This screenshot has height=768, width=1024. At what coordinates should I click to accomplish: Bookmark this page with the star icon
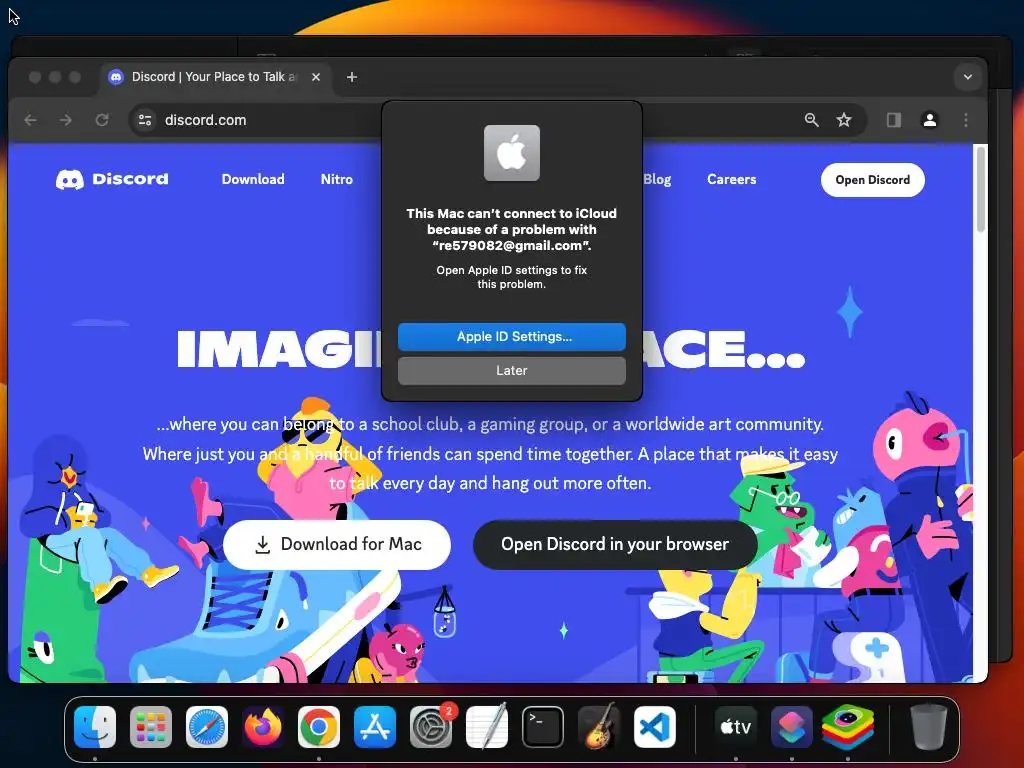click(x=844, y=120)
